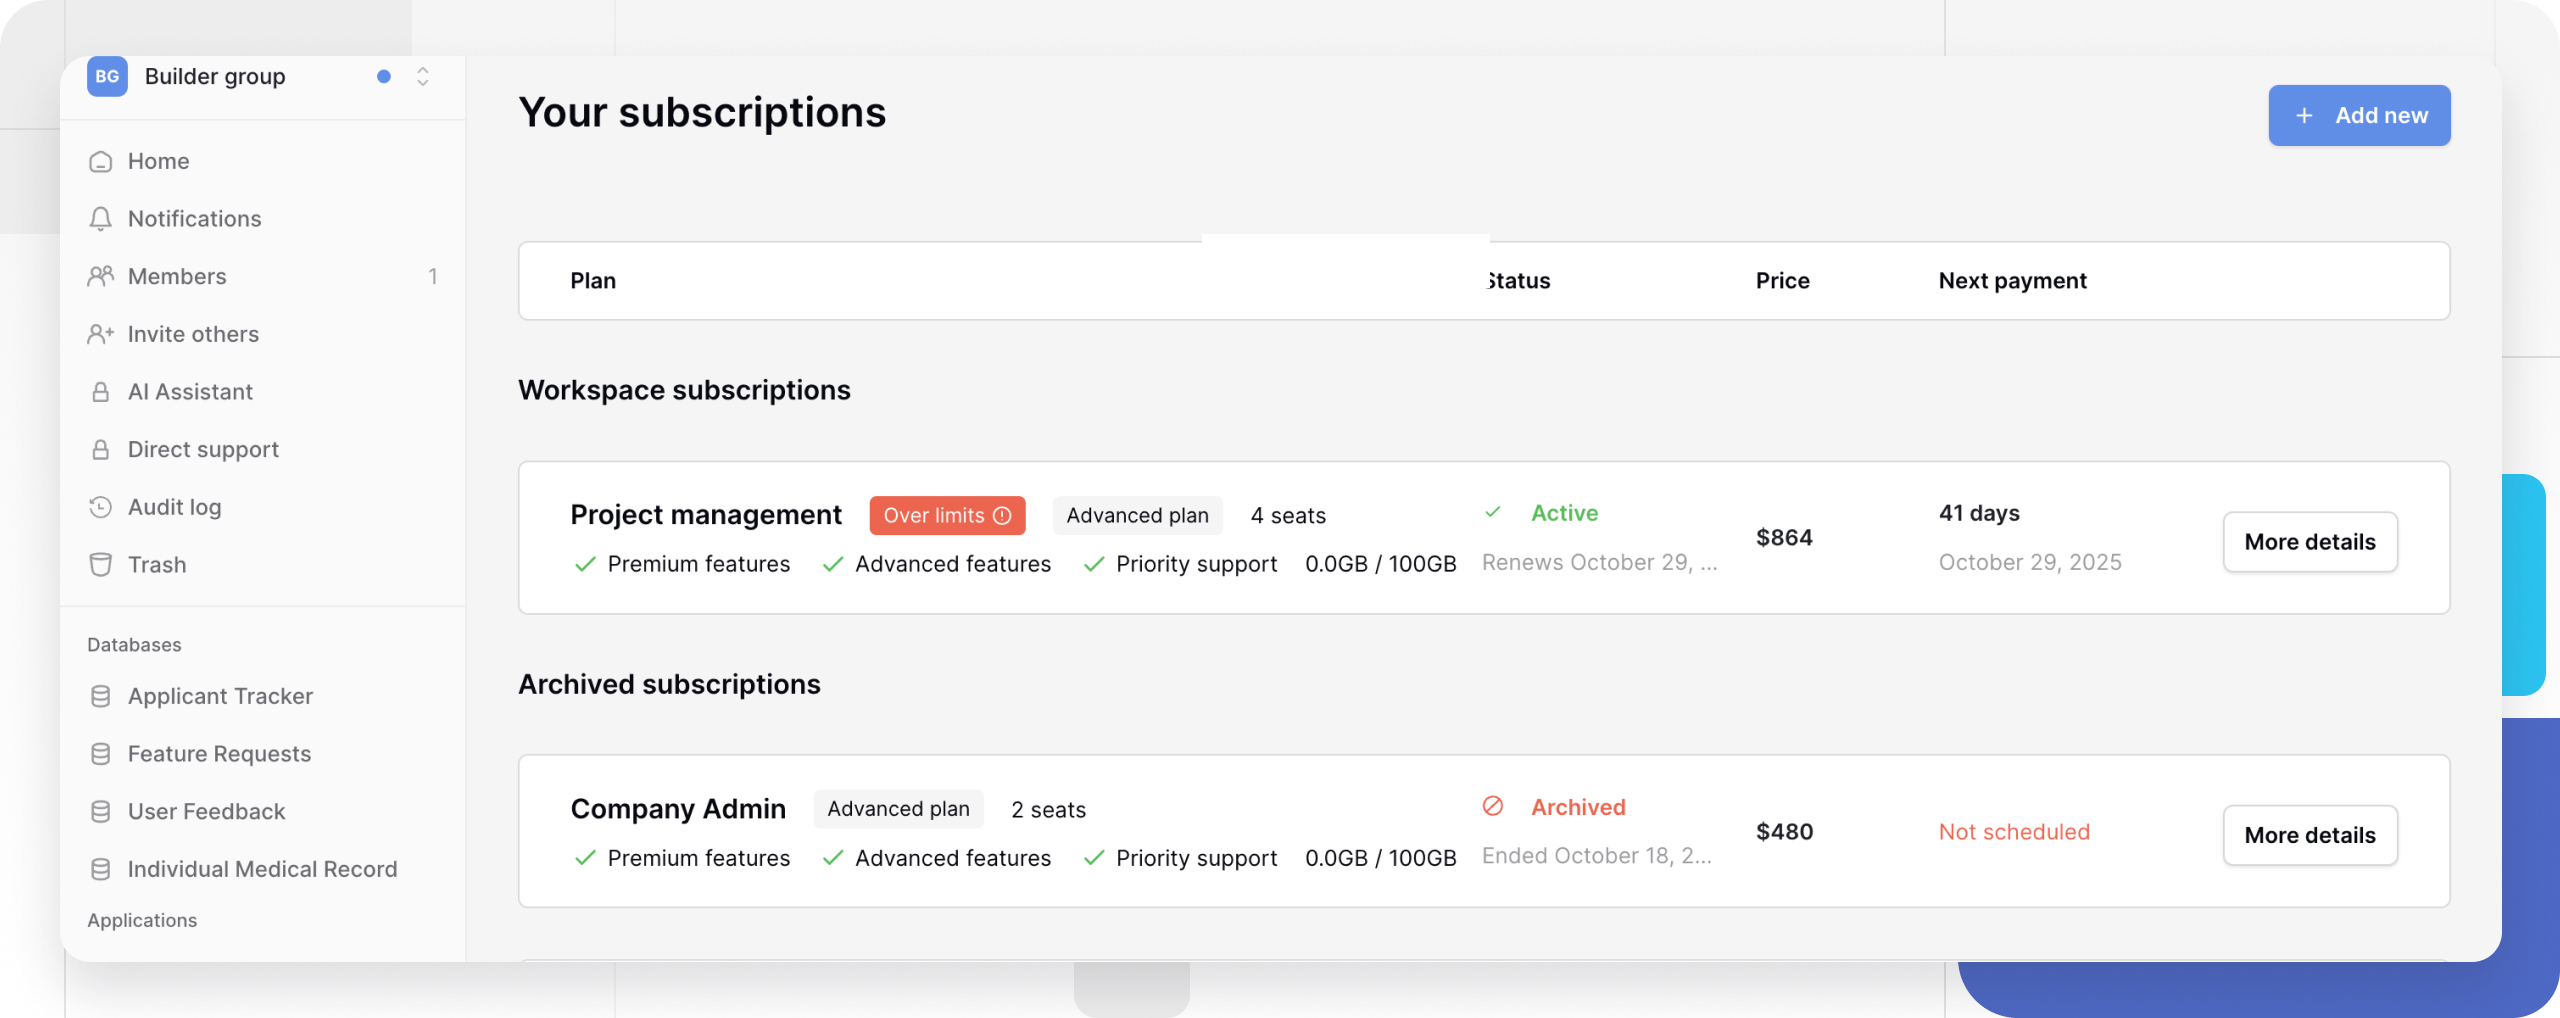2560x1018 pixels.
Task: Click the Members people icon
Action: (100, 276)
